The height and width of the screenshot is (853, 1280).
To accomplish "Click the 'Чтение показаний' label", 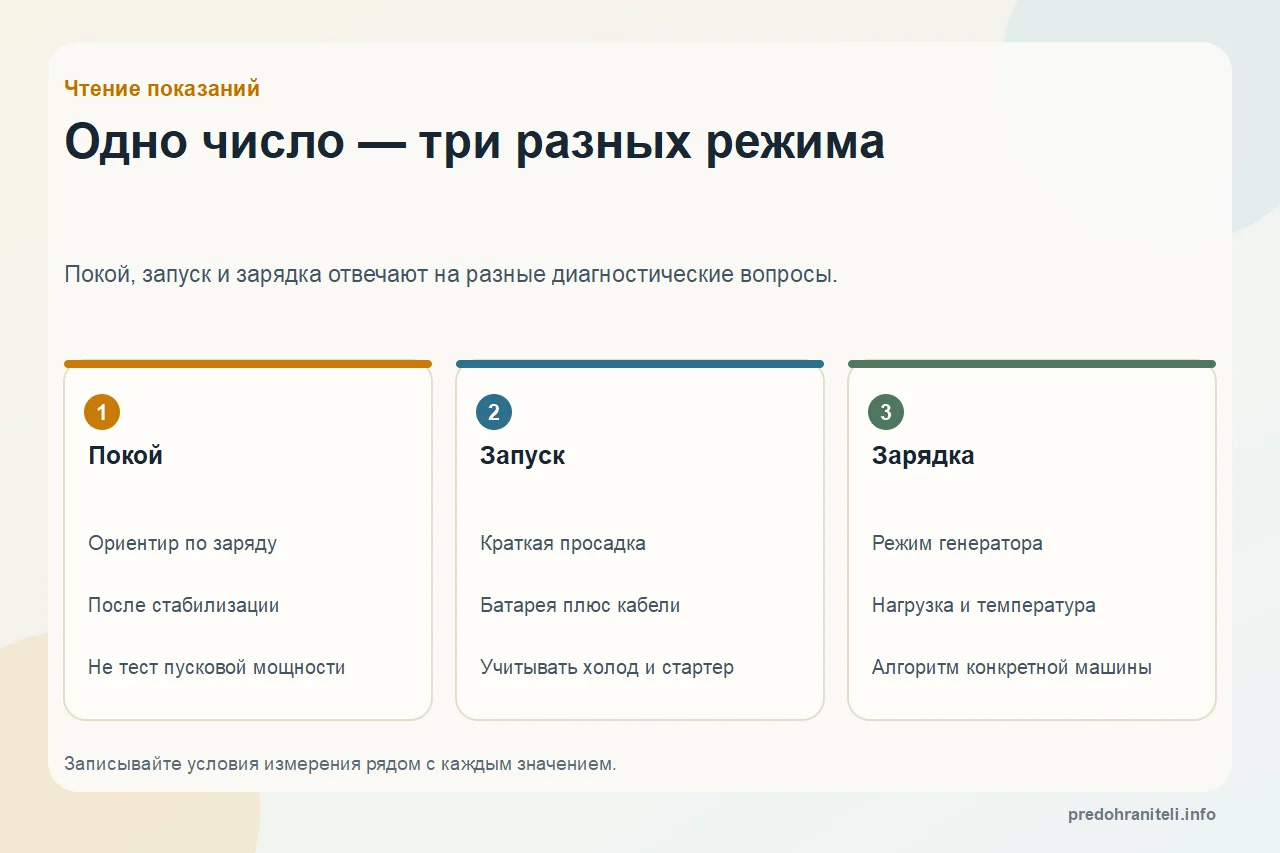I will pyautogui.click(x=162, y=88).
